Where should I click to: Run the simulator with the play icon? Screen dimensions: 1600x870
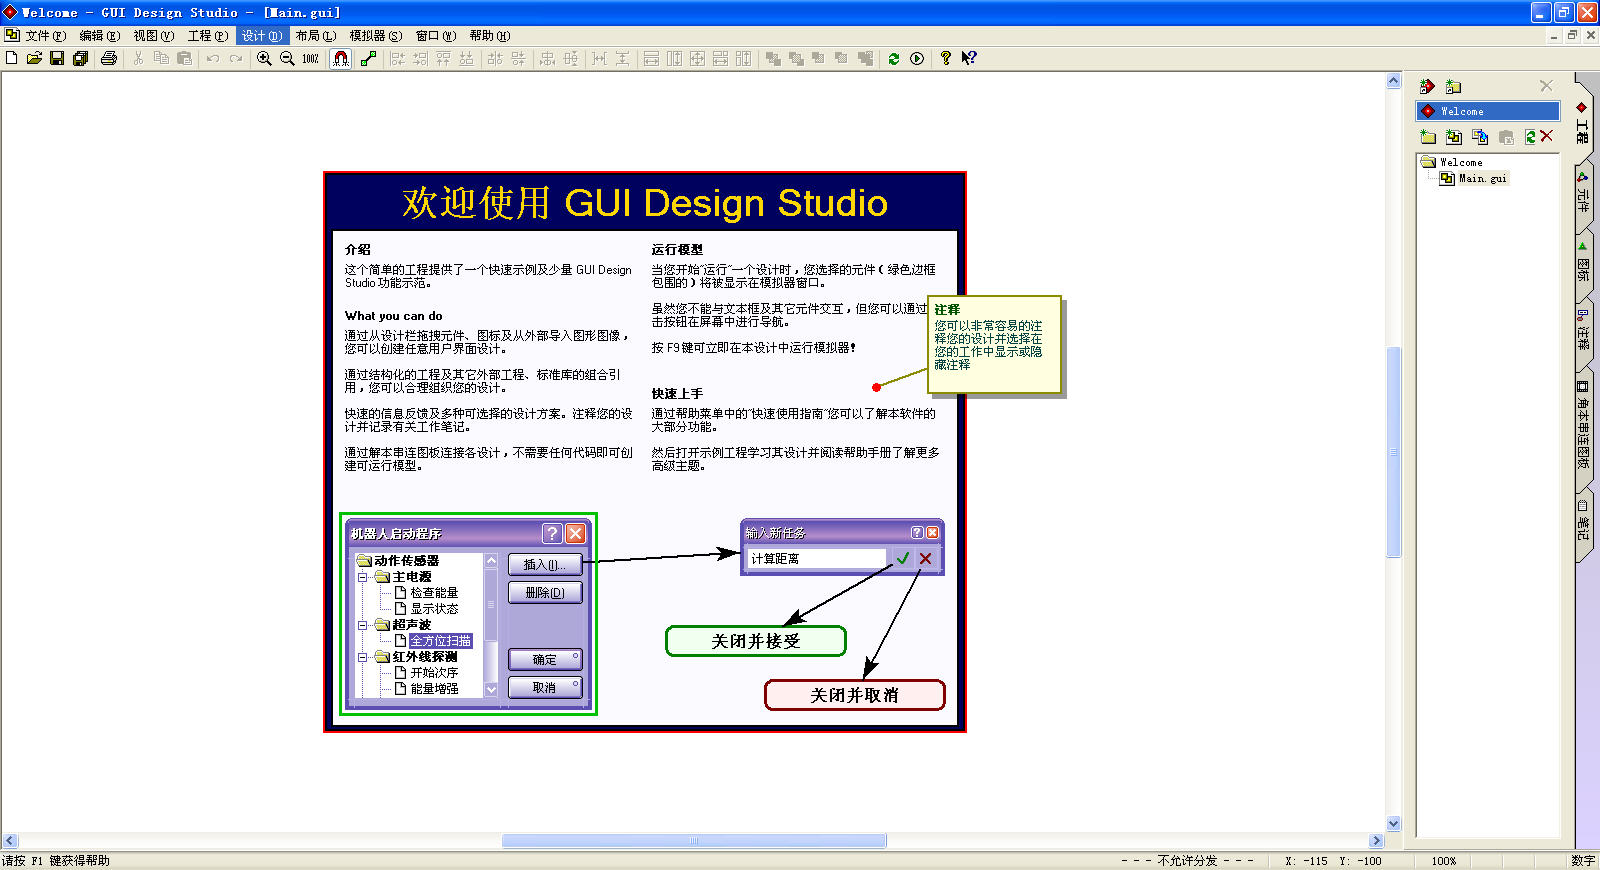(917, 58)
